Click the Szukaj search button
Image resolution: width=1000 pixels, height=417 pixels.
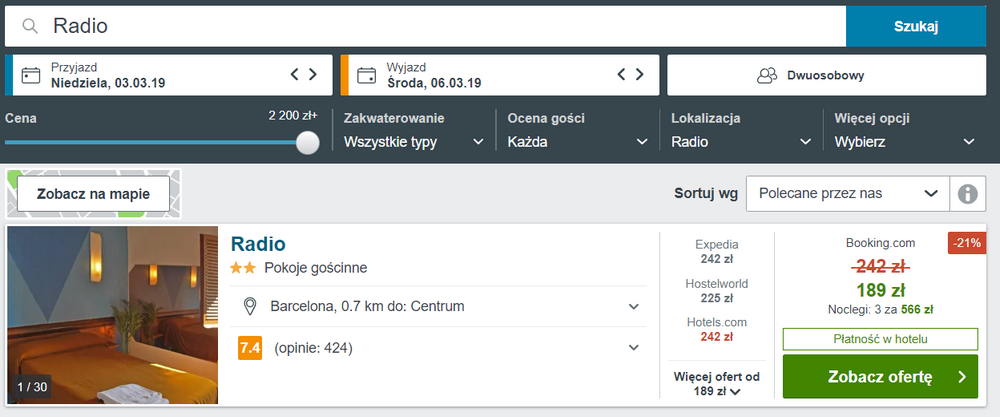click(x=916, y=27)
